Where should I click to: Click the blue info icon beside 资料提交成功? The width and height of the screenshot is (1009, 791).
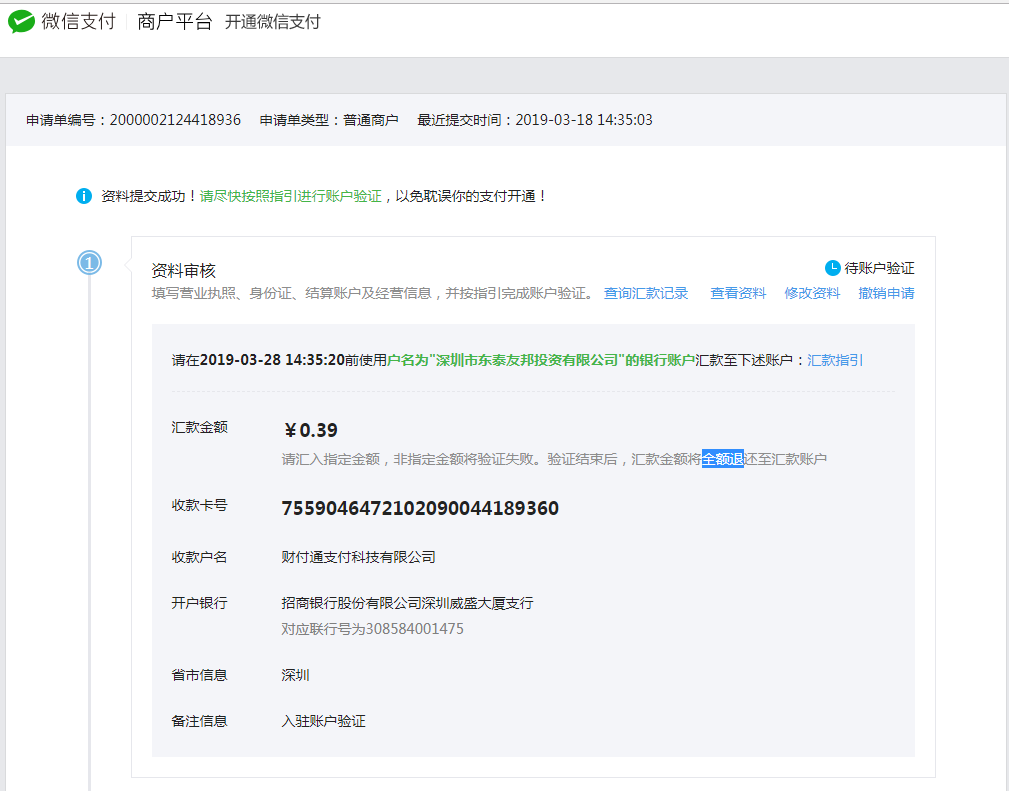[84, 196]
